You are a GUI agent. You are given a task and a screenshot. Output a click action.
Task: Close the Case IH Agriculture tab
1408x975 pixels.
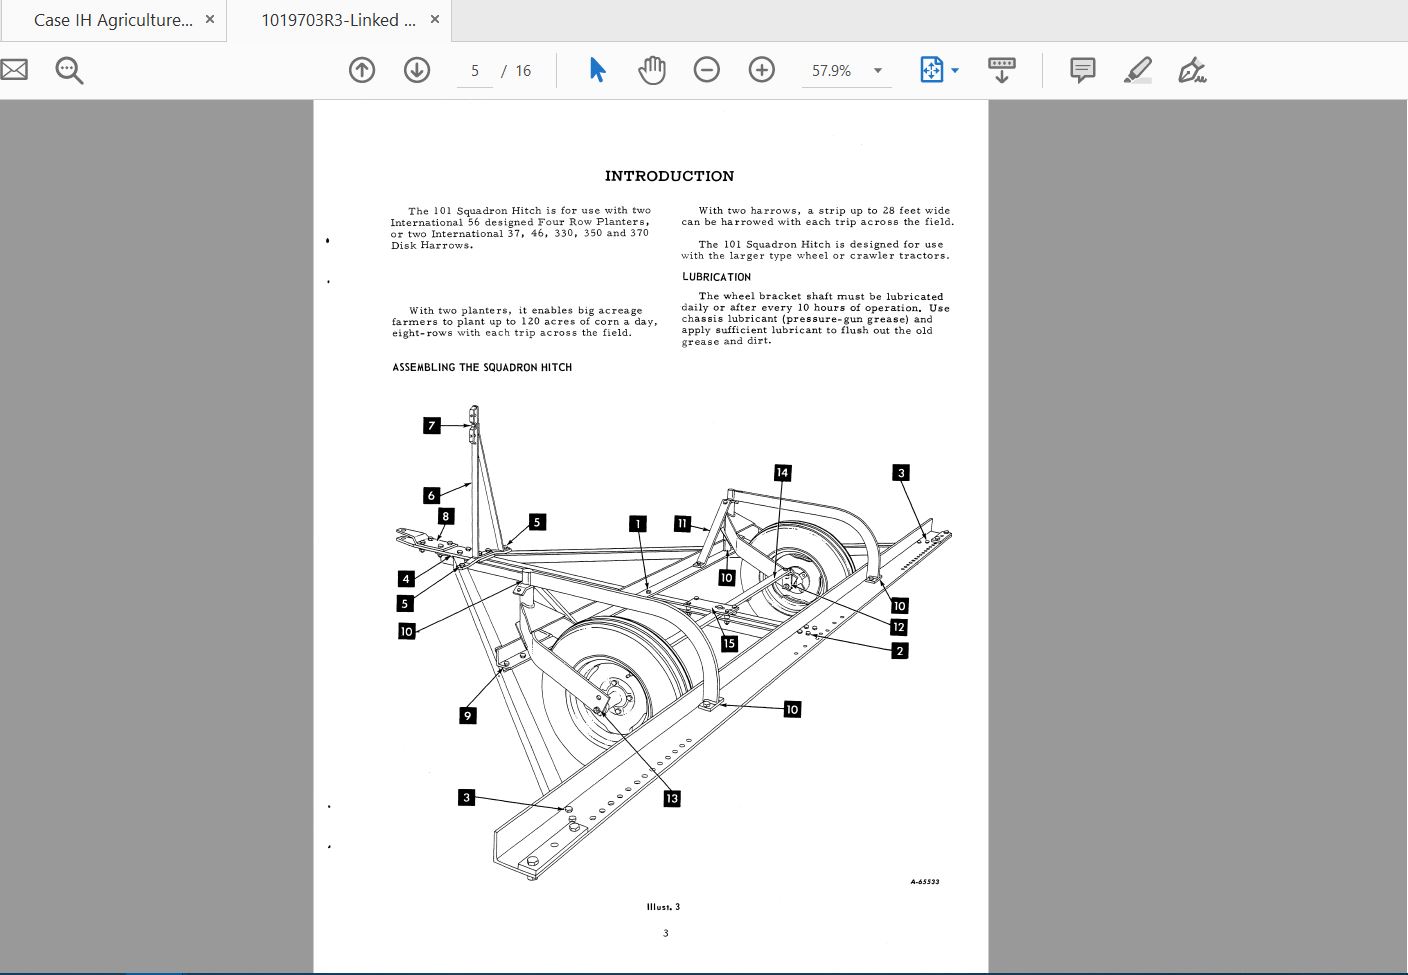(210, 20)
